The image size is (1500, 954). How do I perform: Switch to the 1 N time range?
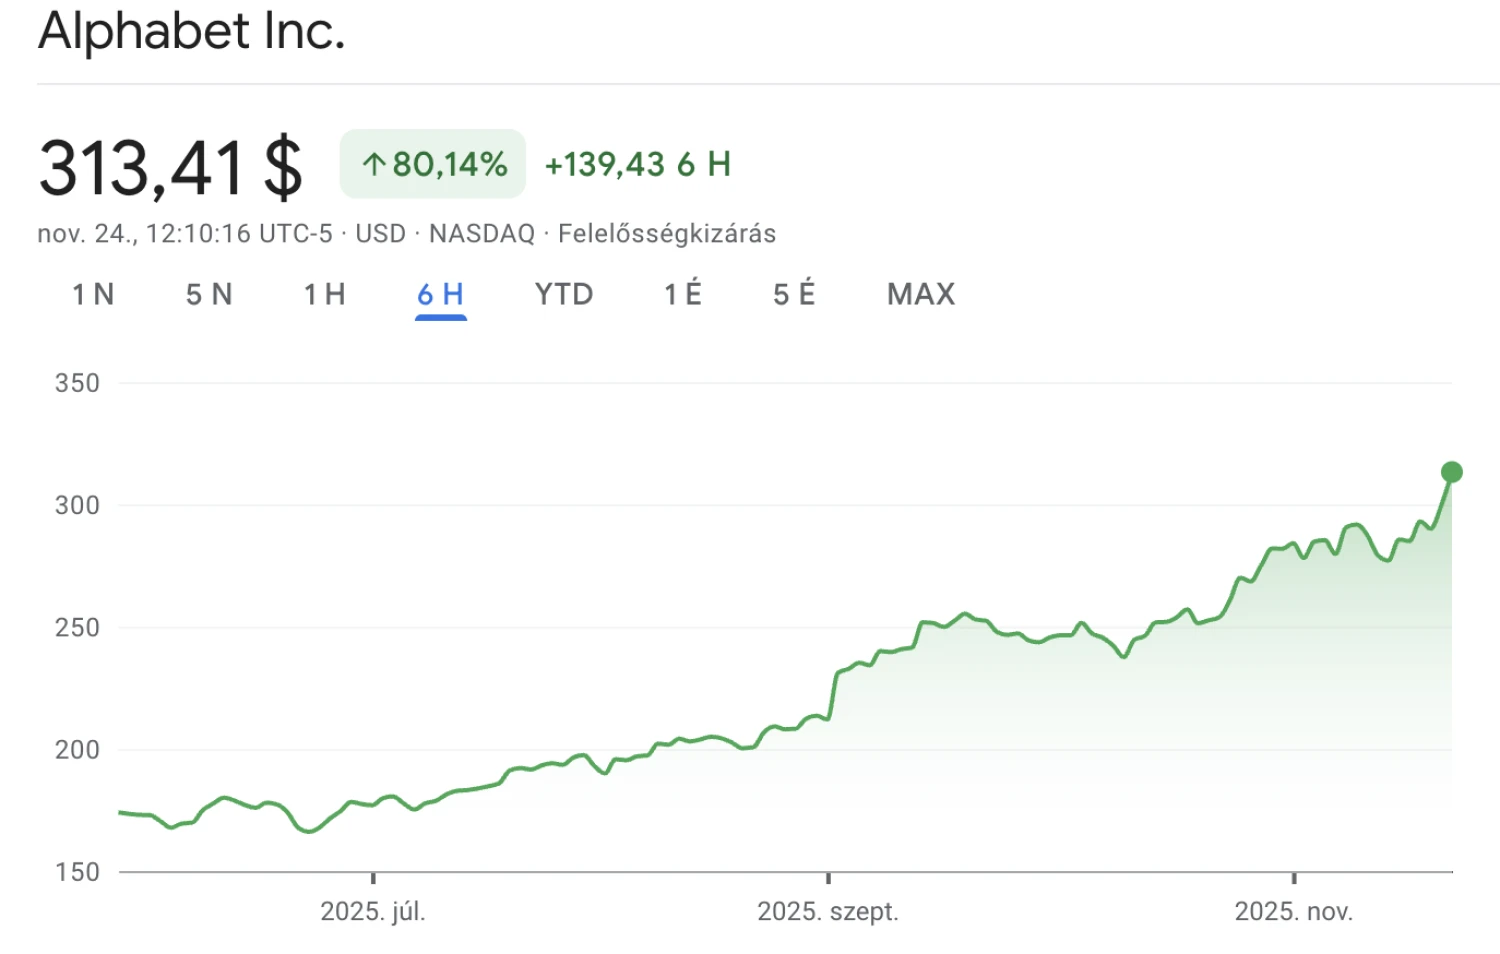(93, 294)
